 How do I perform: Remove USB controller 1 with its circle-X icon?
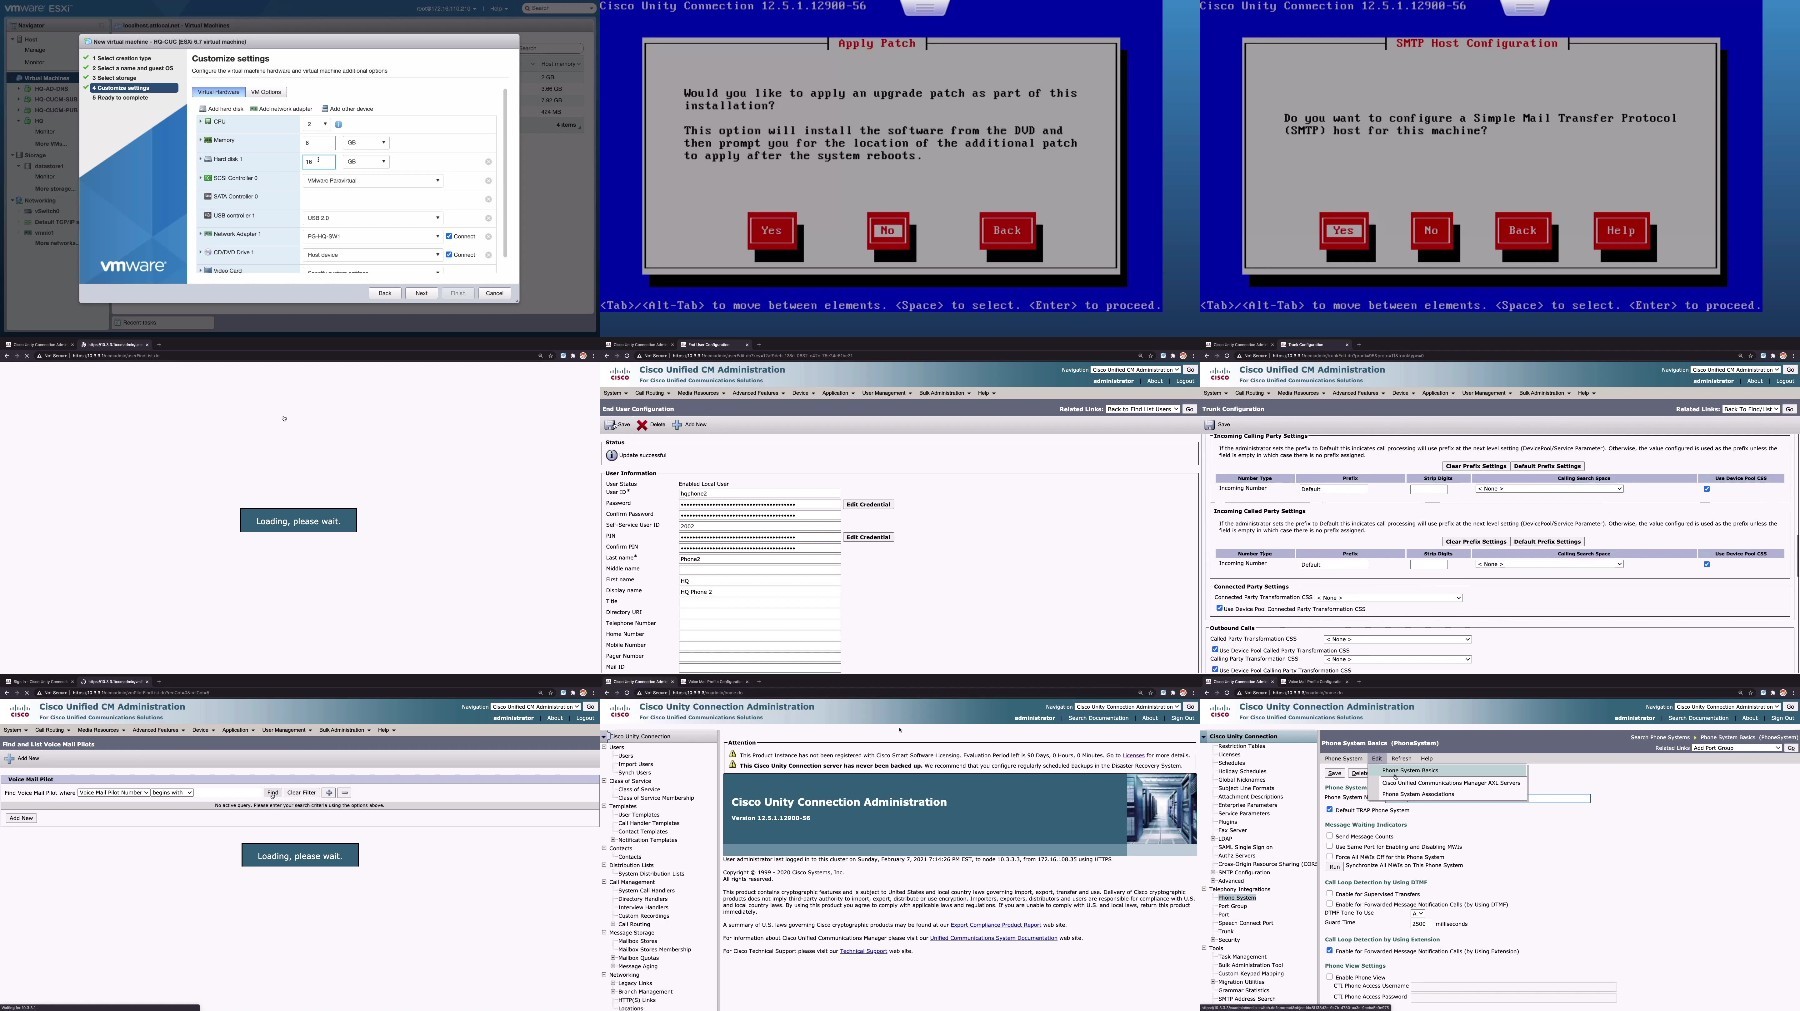[488, 217]
